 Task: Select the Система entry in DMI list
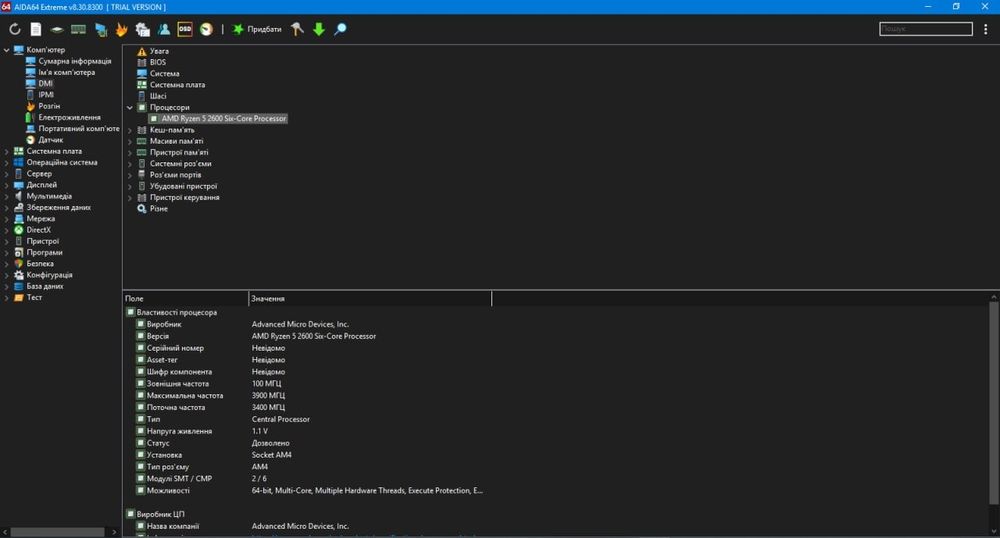(x=165, y=74)
